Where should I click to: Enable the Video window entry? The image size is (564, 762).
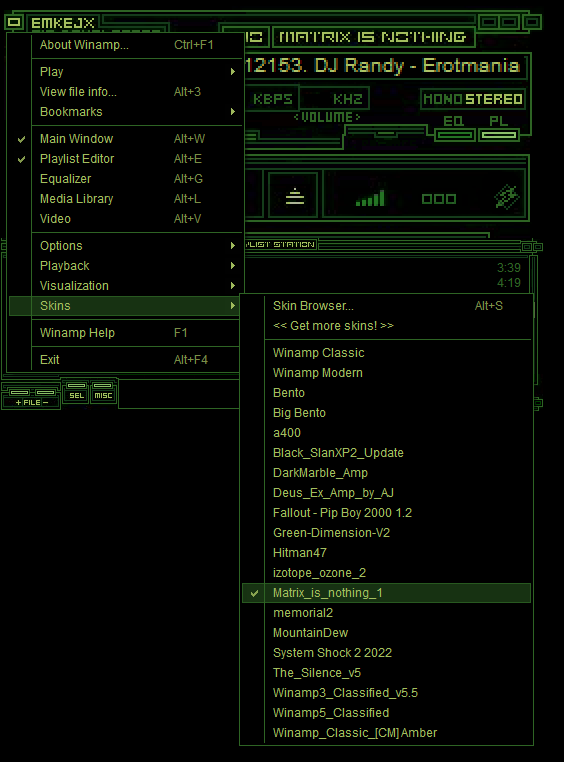coord(124,219)
